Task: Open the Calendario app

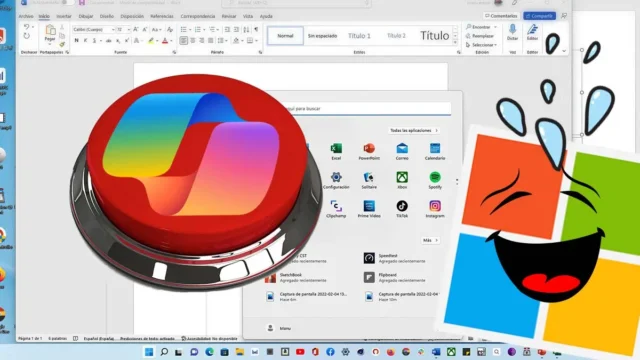Action: tap(435, 151)
